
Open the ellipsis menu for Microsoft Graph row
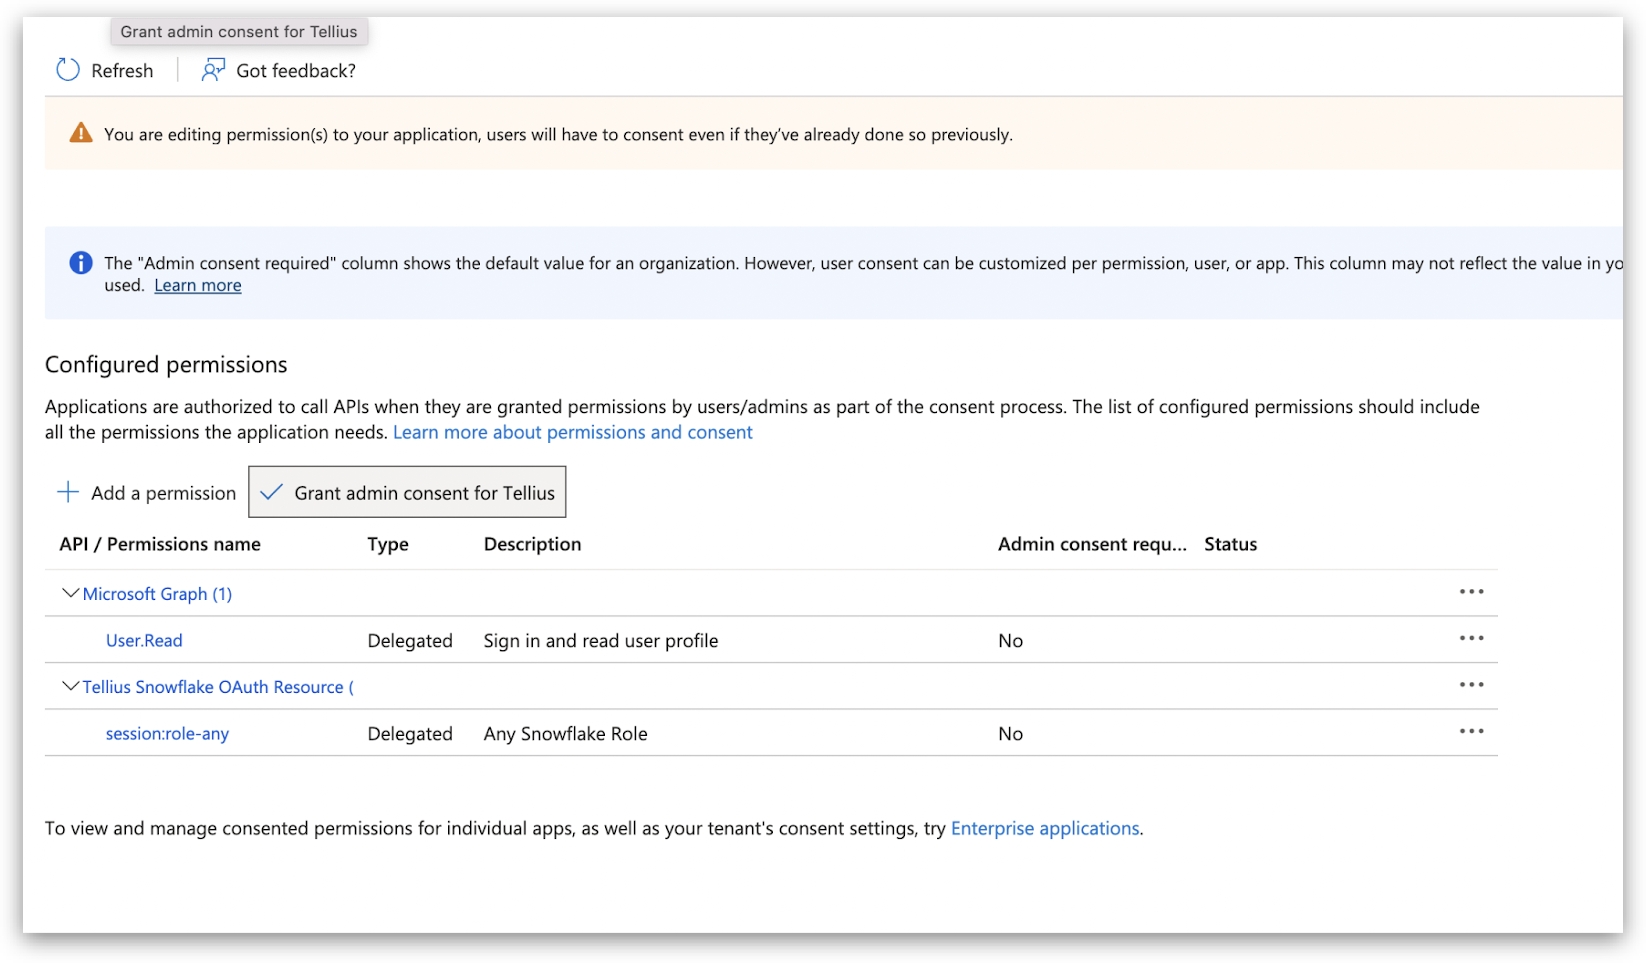[1471, 592]
